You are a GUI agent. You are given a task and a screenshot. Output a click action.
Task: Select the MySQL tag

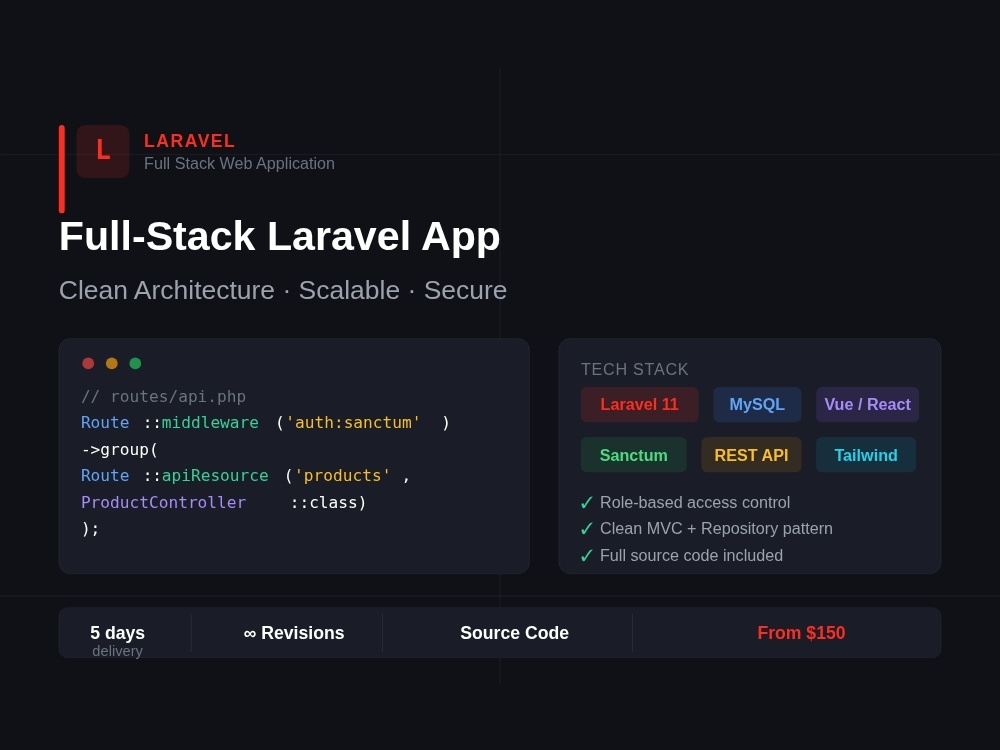(x=757, y=404)
